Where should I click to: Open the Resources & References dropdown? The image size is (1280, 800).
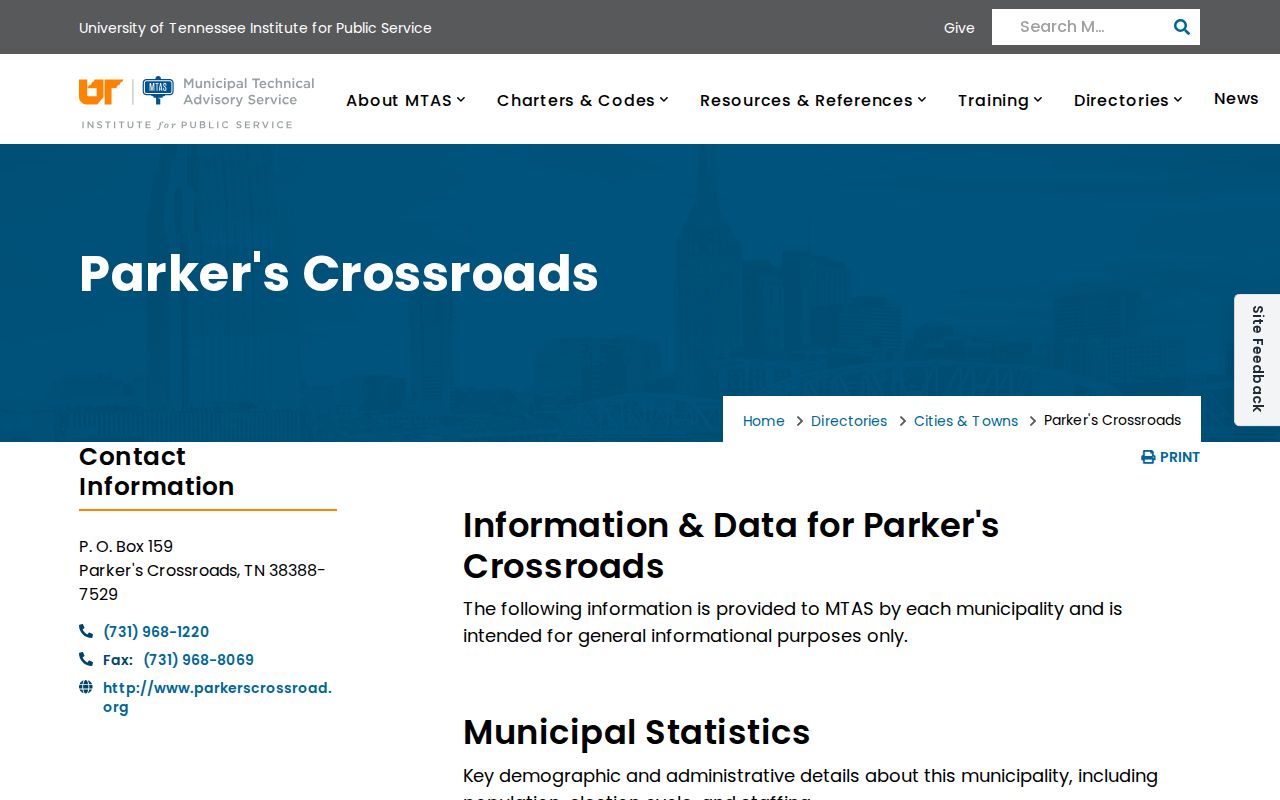[x=813, y=100]
